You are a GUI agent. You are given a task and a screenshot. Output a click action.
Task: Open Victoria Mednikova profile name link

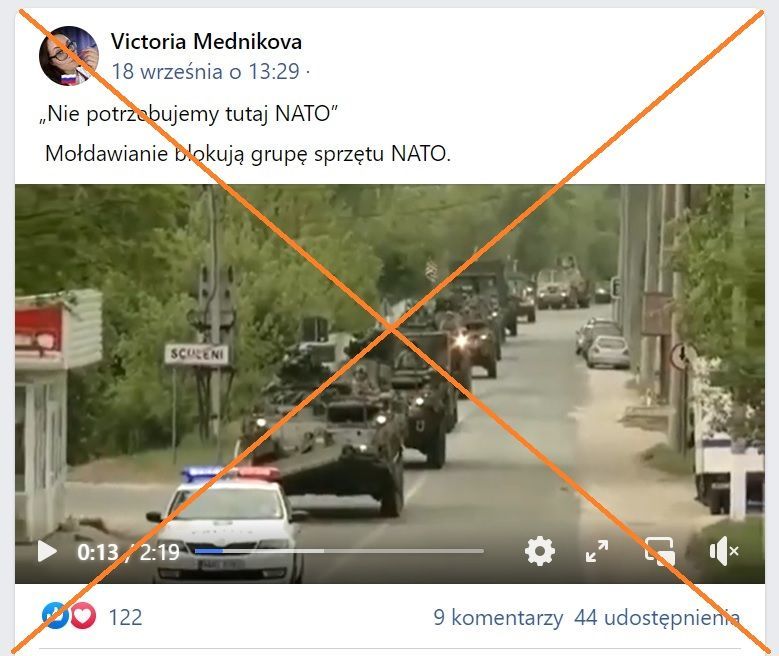tap(206, 41)
